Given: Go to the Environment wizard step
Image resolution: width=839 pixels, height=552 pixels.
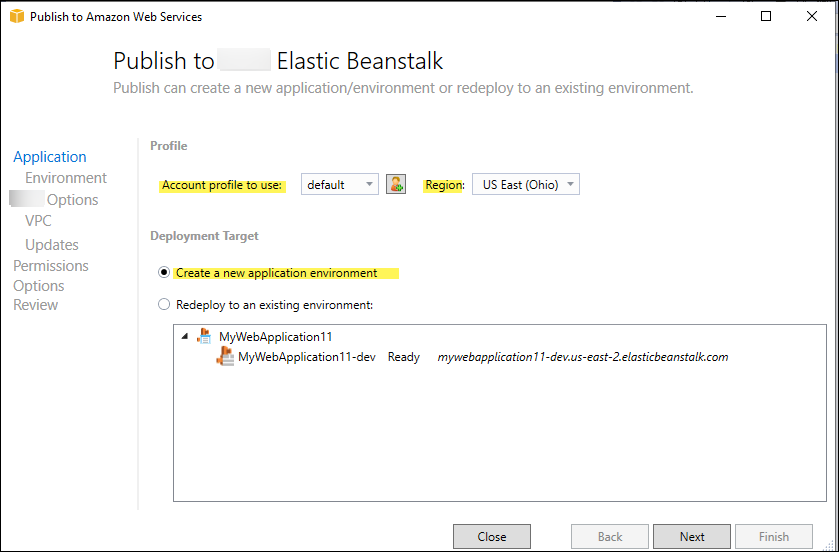Looking at the screenshot, I should (x=66, y=178).
